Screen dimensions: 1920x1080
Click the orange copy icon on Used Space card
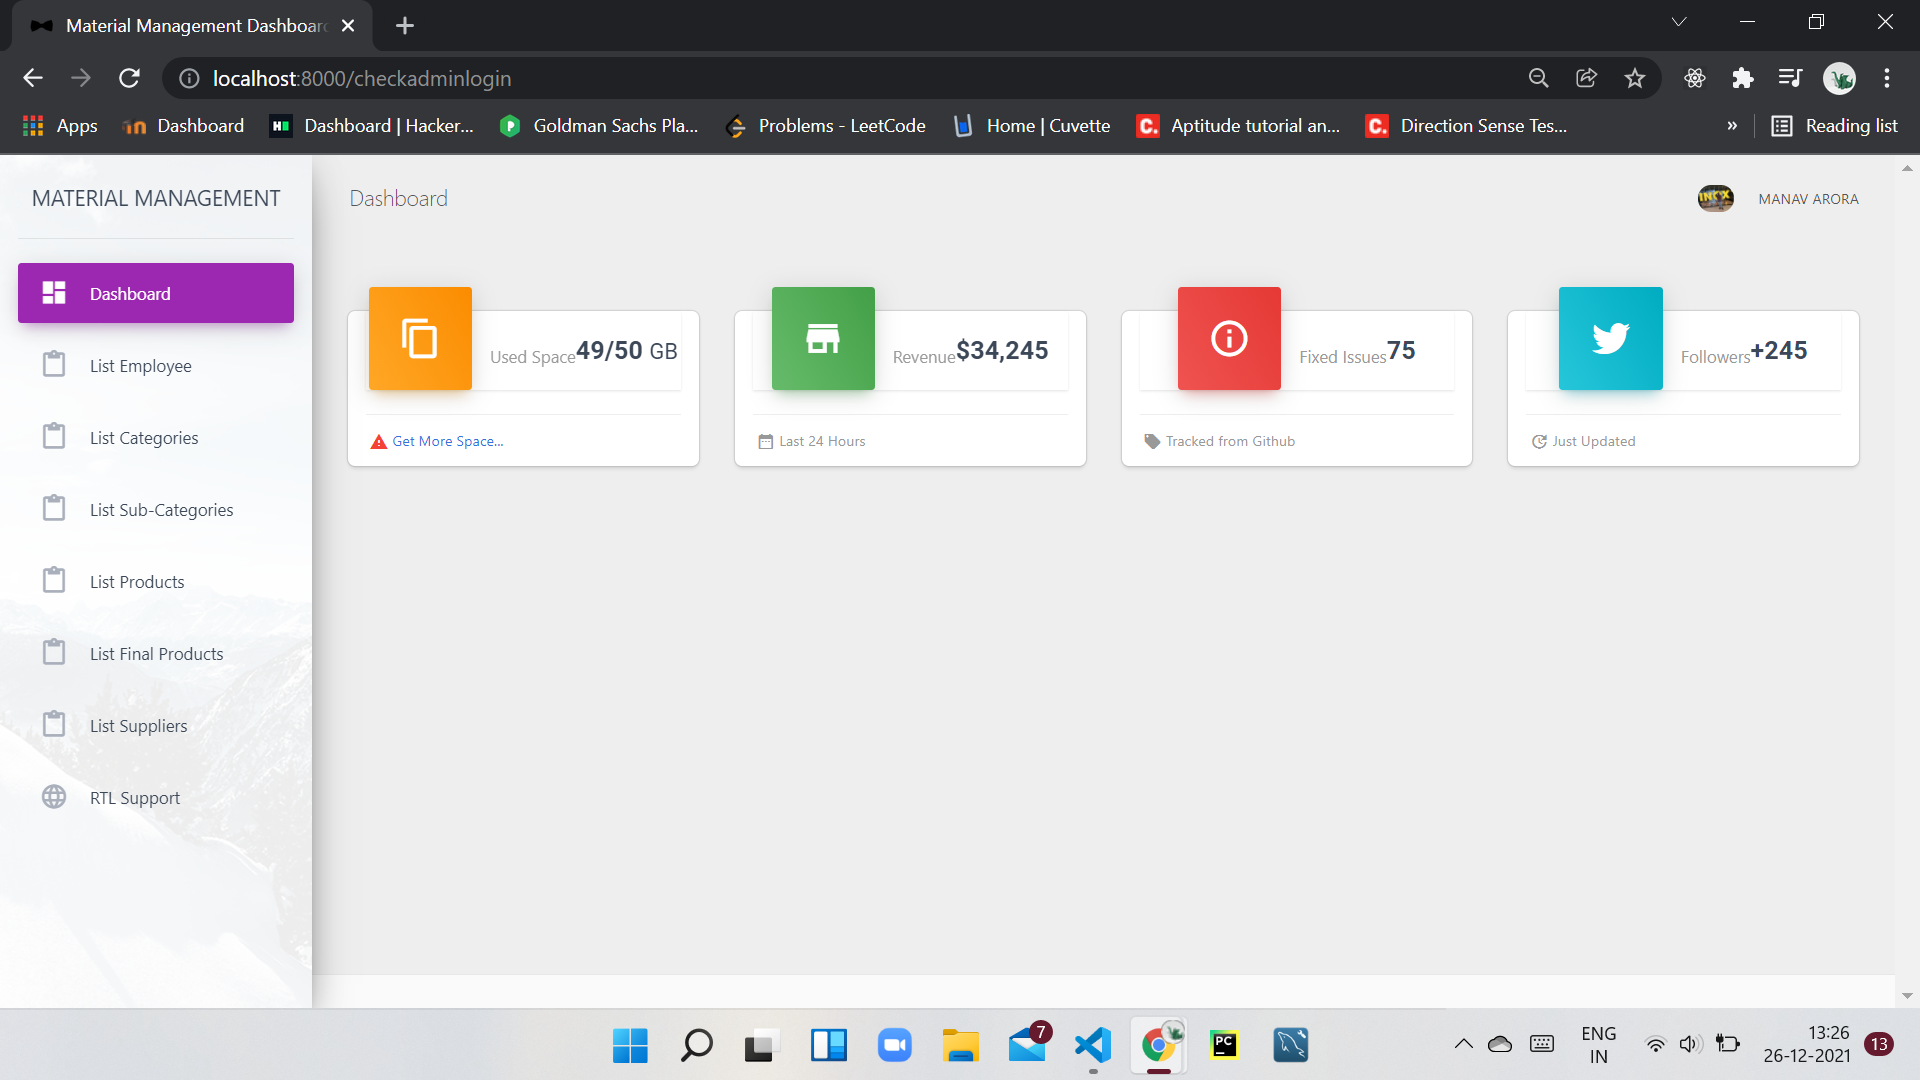[x=420, y=338]
